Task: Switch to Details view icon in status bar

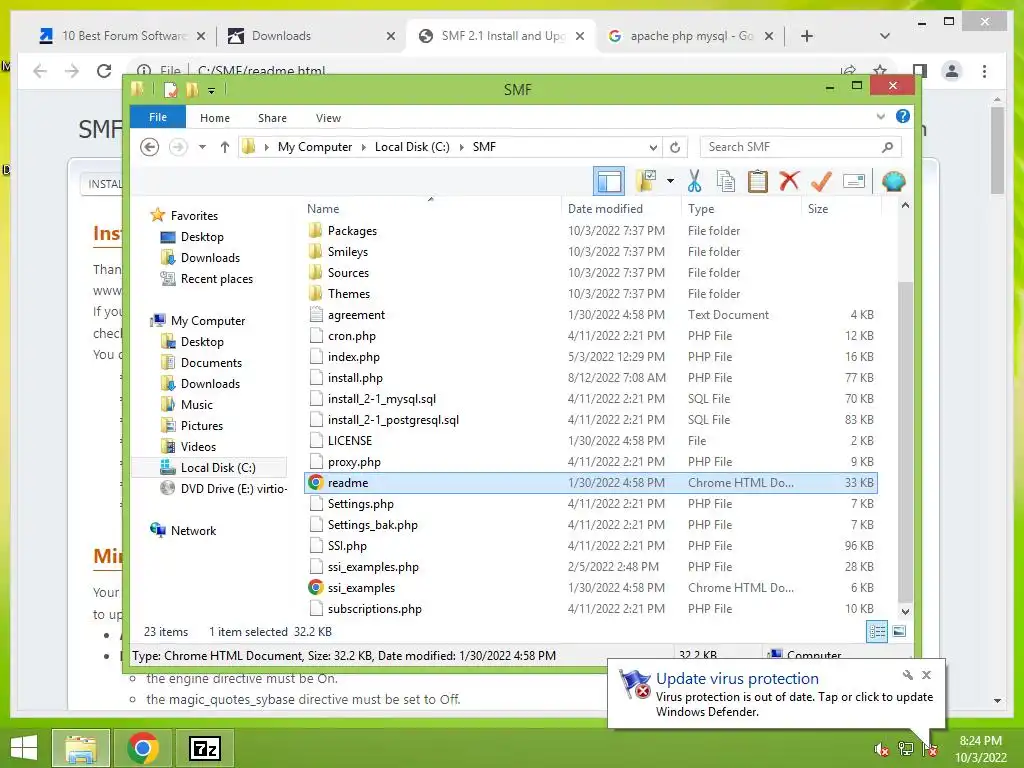Action: pos(876,631)
